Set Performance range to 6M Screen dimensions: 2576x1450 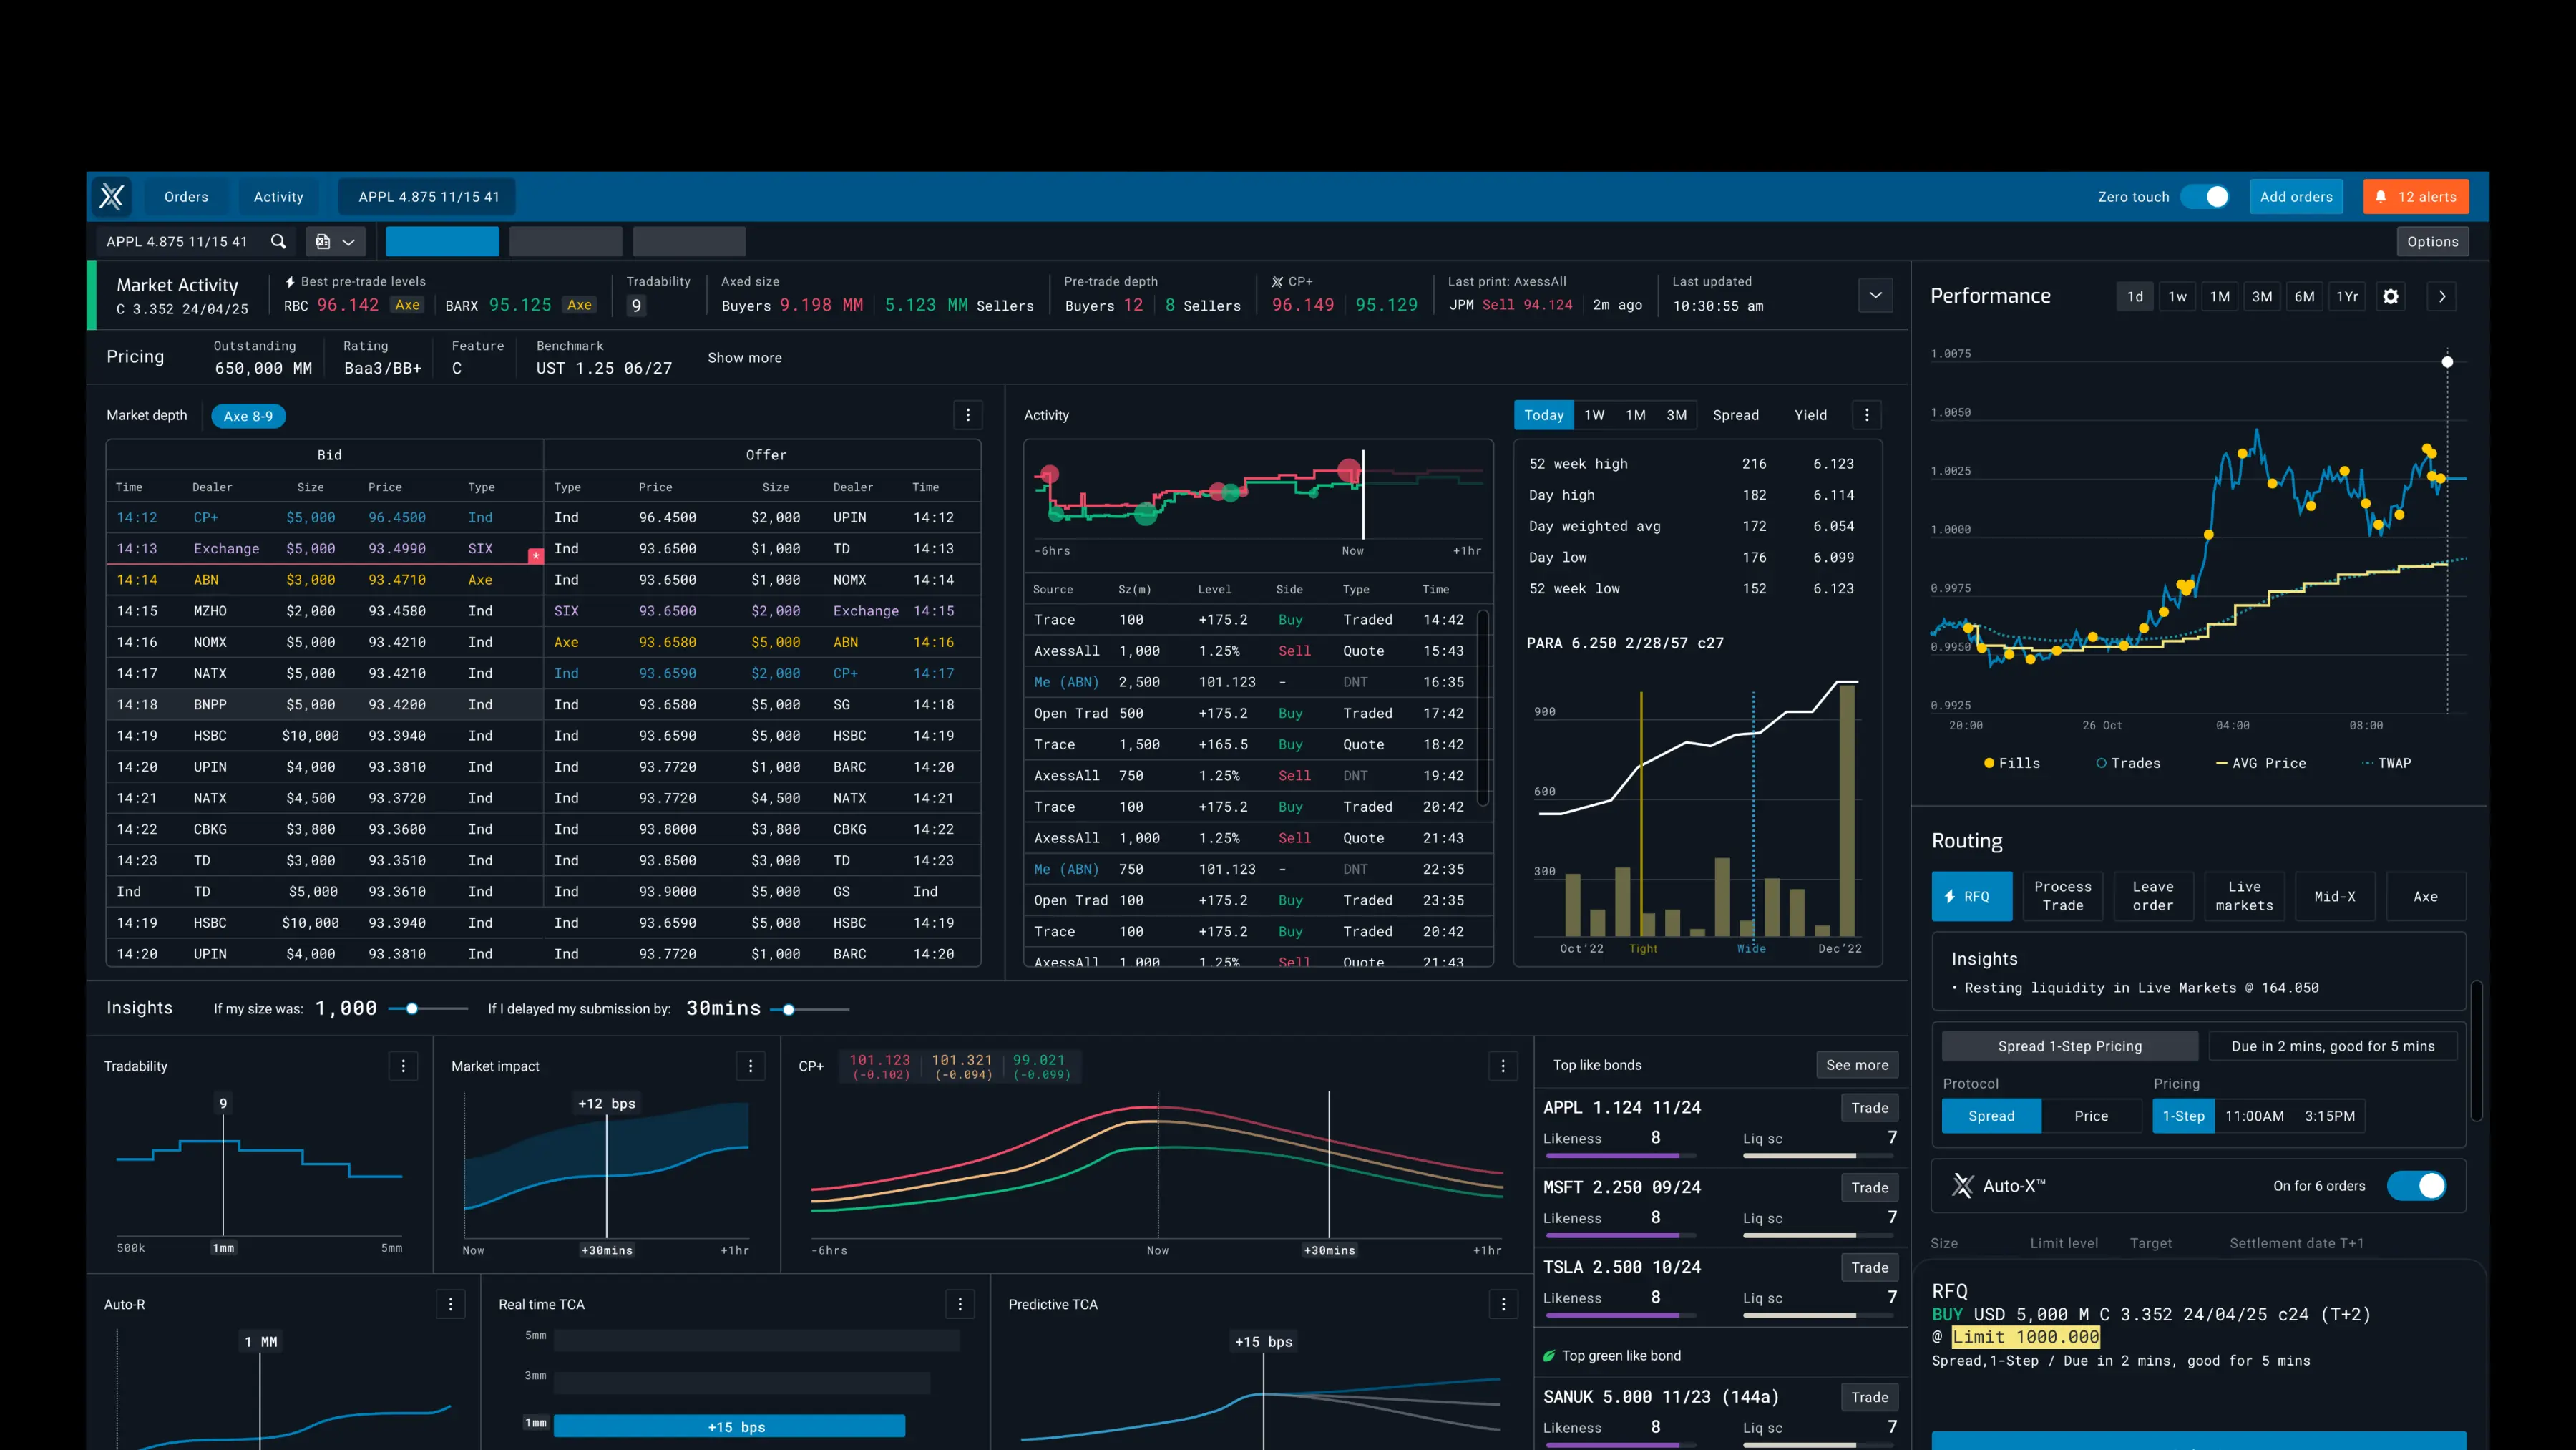(2304, 296)
